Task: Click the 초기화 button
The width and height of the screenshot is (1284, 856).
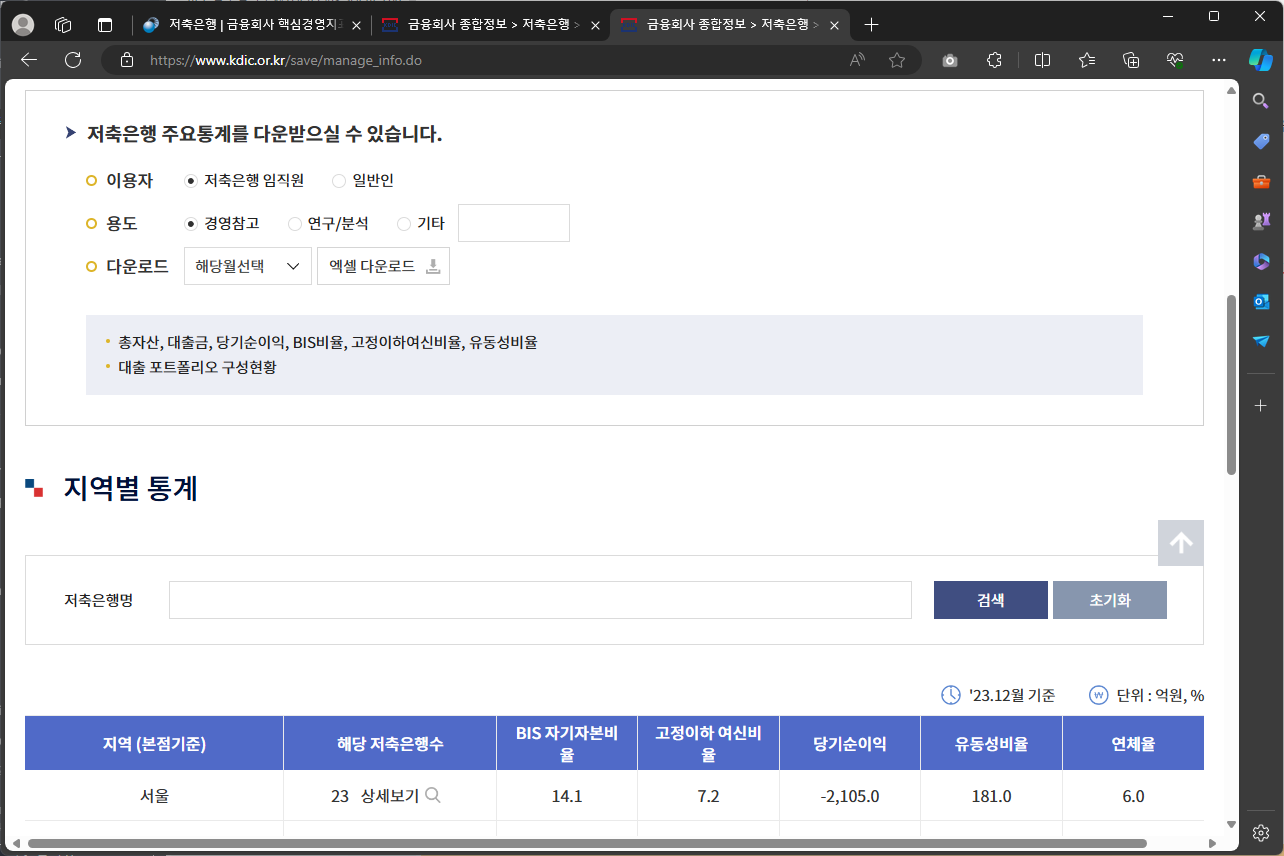Action: coord(1110,600)
